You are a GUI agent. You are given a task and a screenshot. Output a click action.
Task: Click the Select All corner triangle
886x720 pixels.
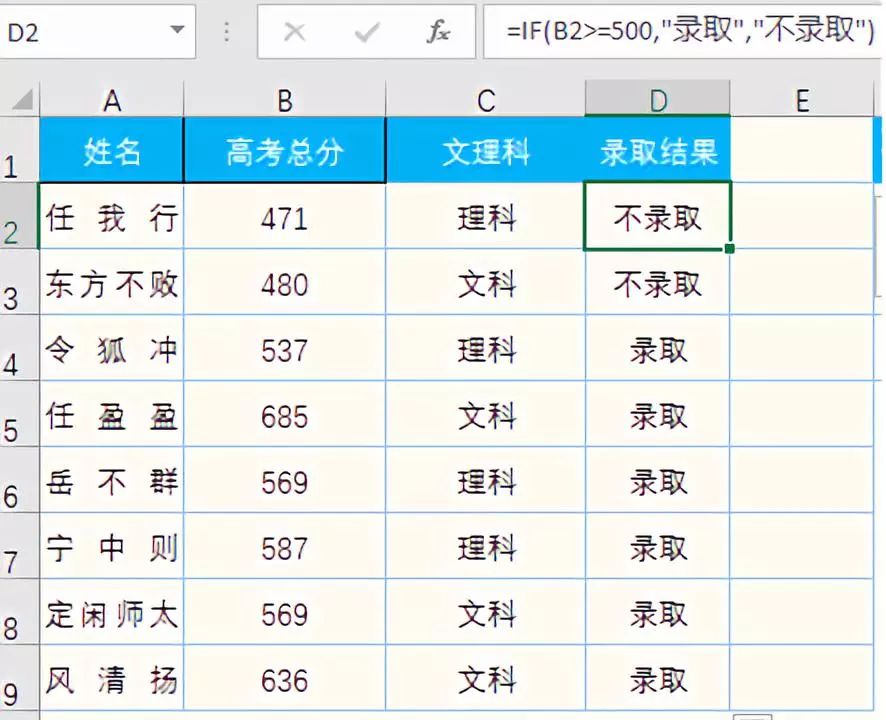(x=22, y=100)
